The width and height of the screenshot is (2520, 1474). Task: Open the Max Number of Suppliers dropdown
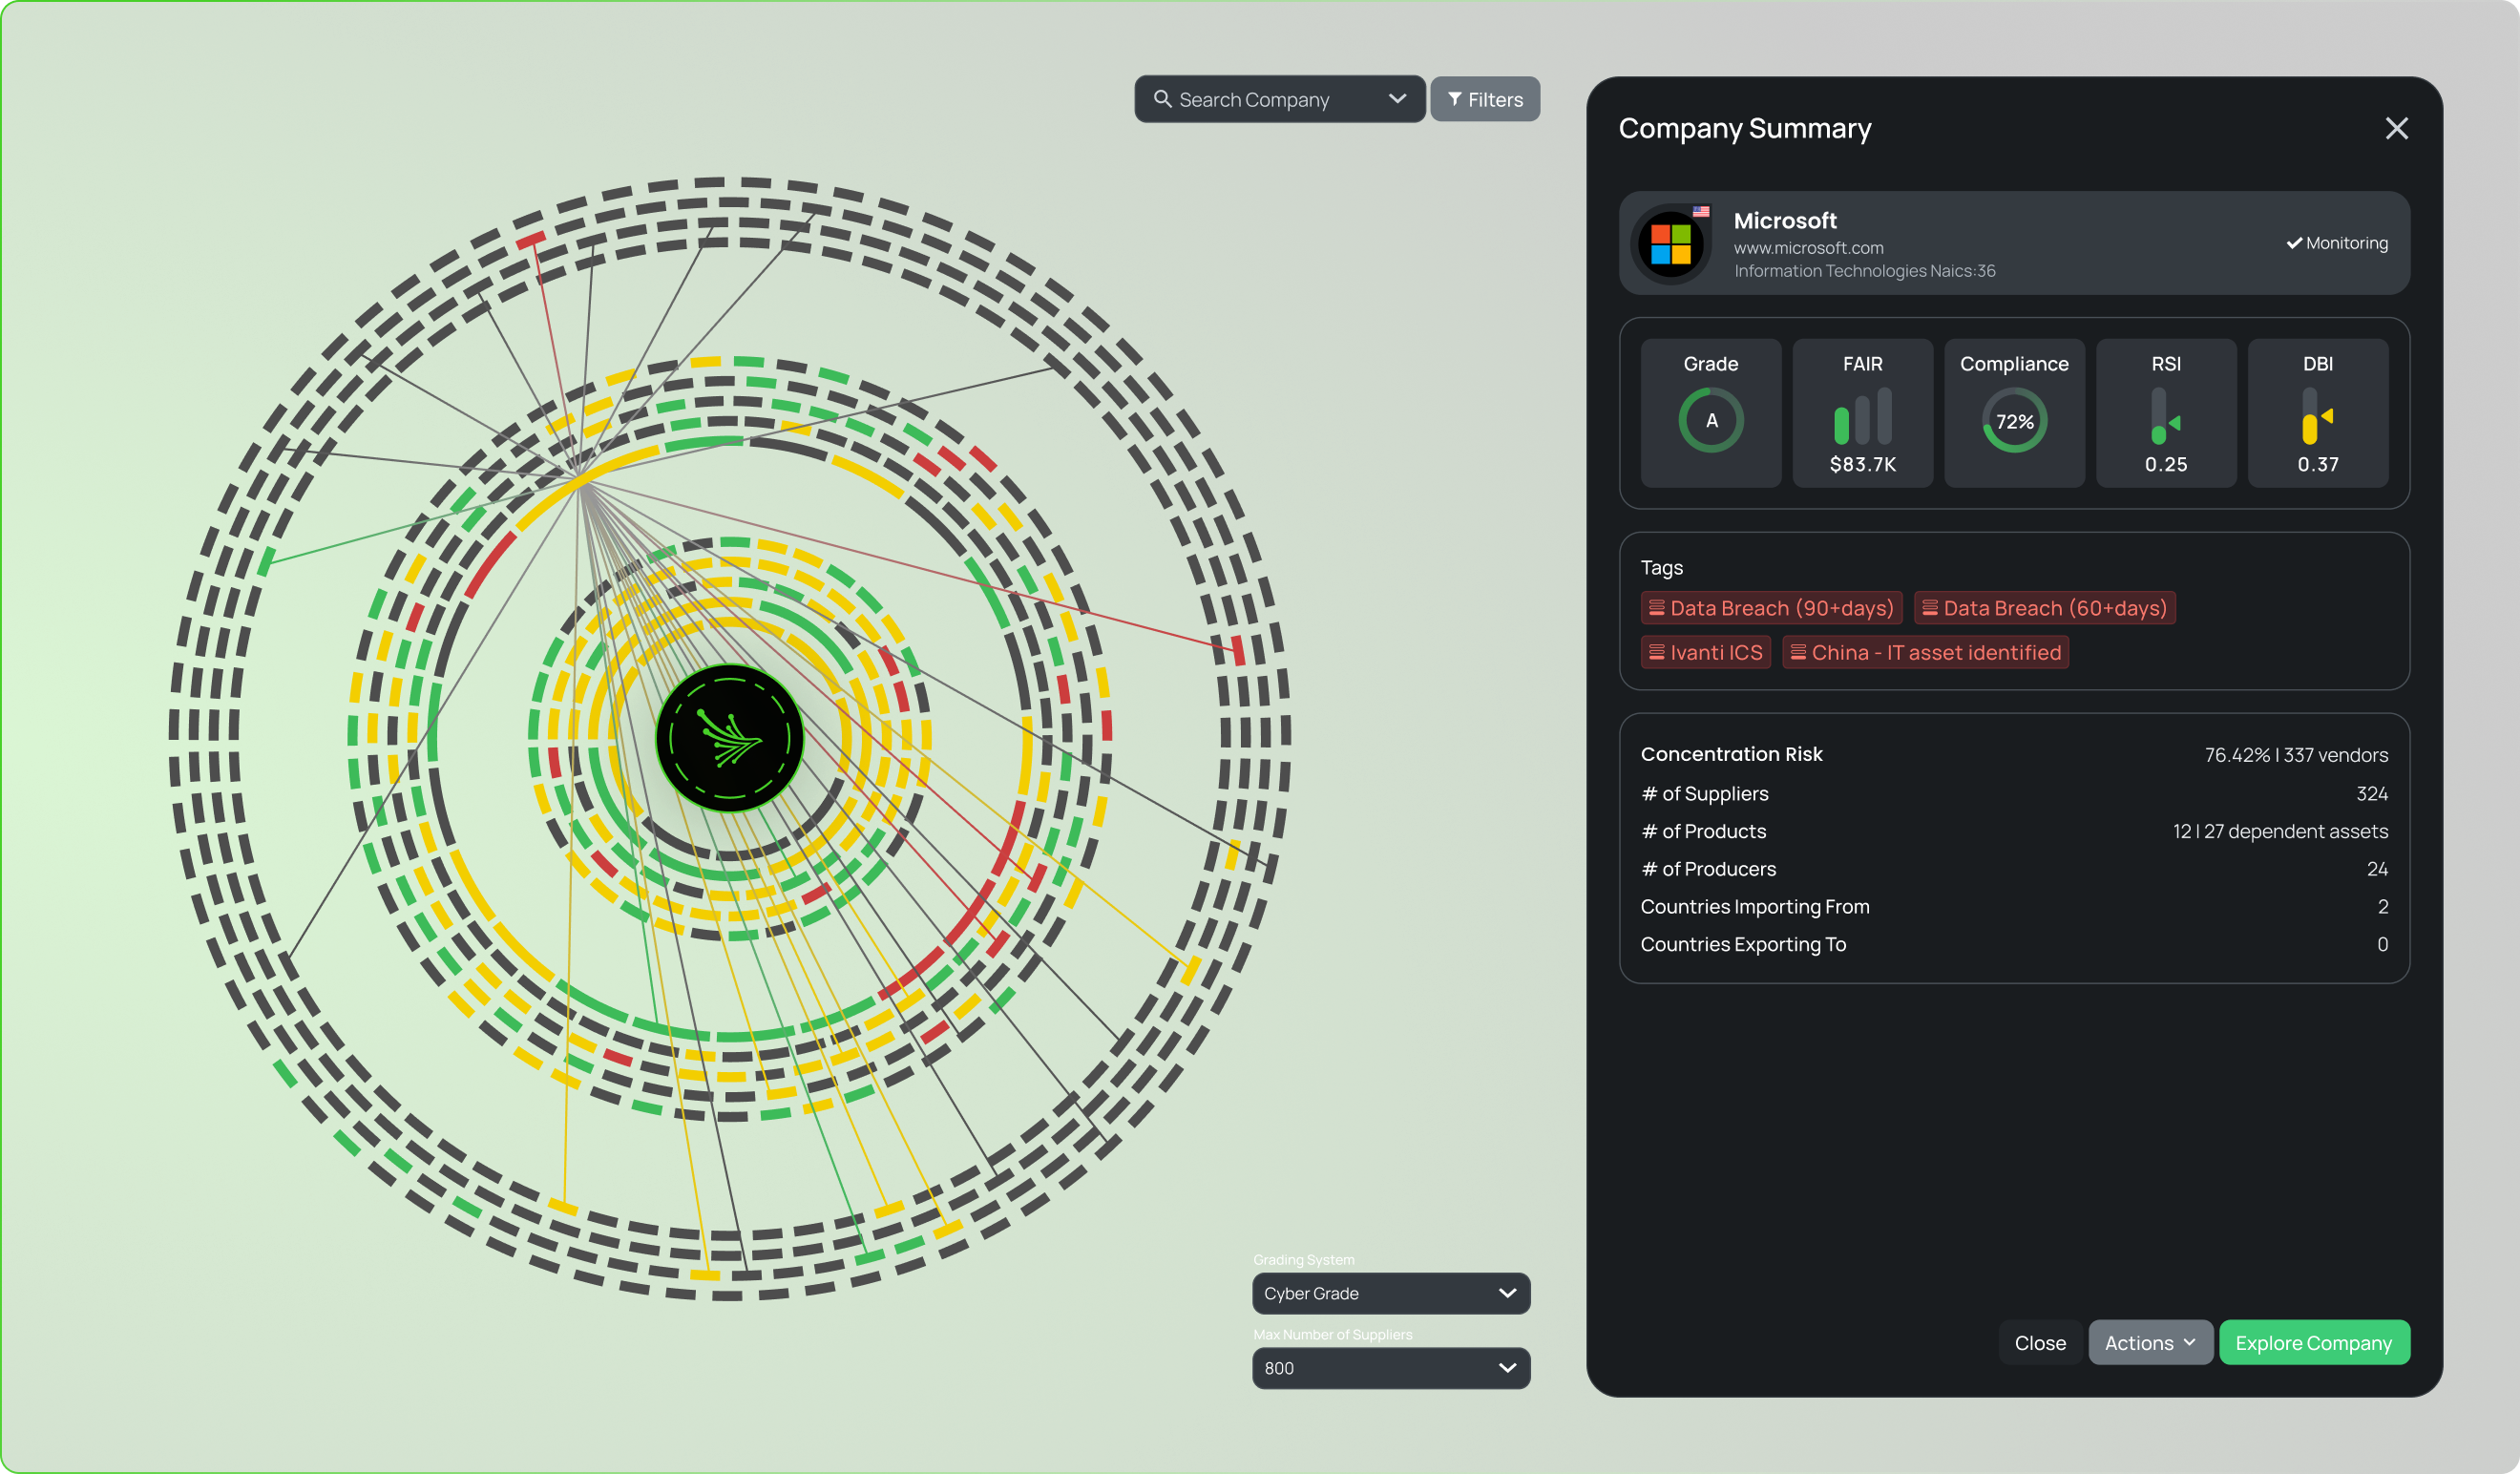tap(1390, 1368)
